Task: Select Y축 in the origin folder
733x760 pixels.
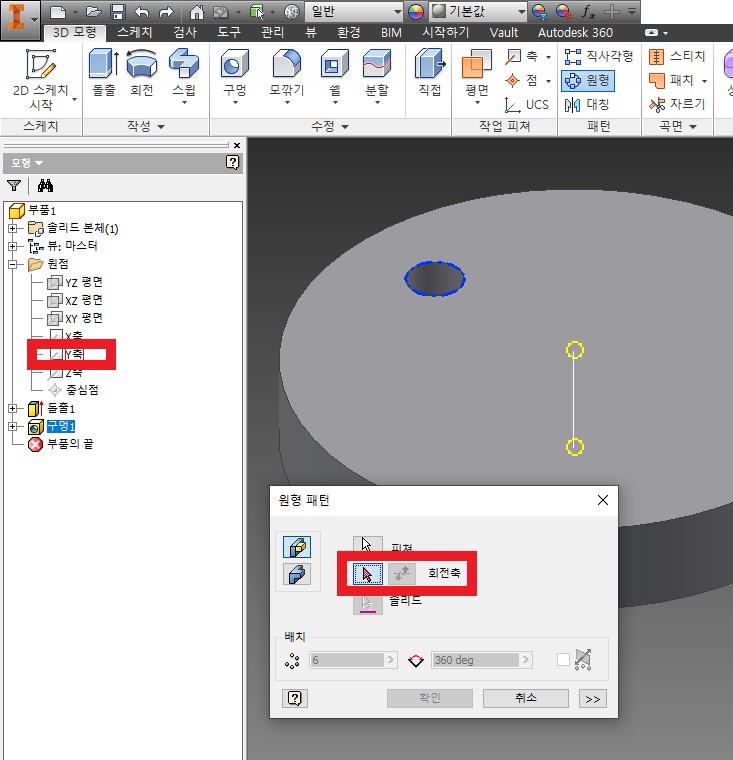Action: (x=73, y=354)
